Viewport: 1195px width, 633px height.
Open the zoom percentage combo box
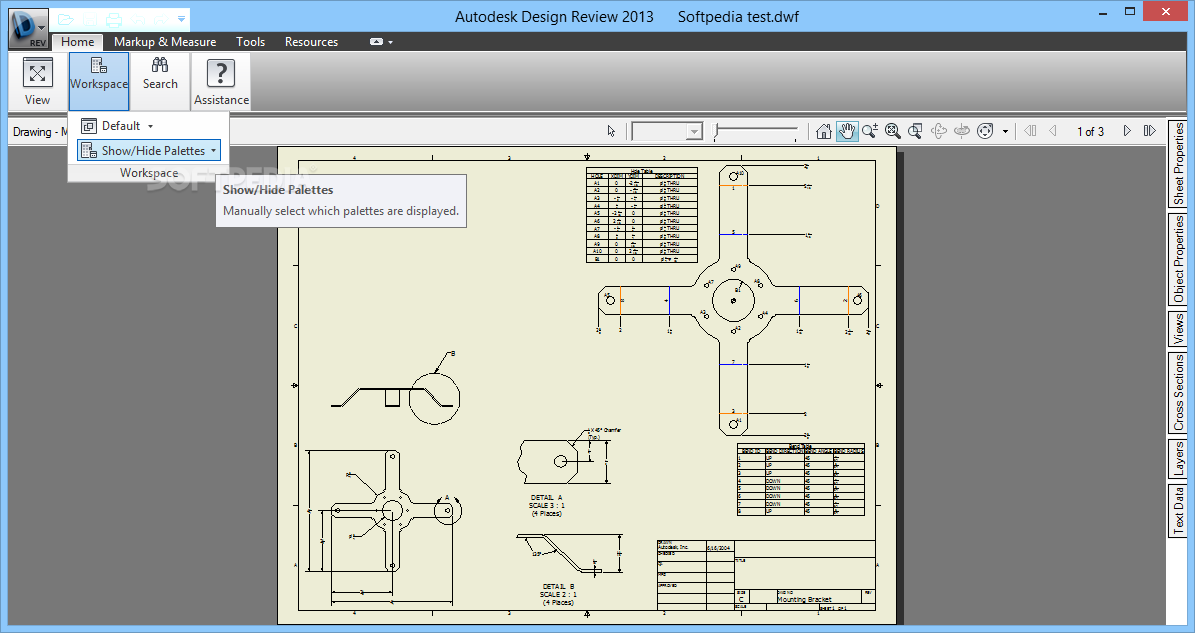pos(667,132)
